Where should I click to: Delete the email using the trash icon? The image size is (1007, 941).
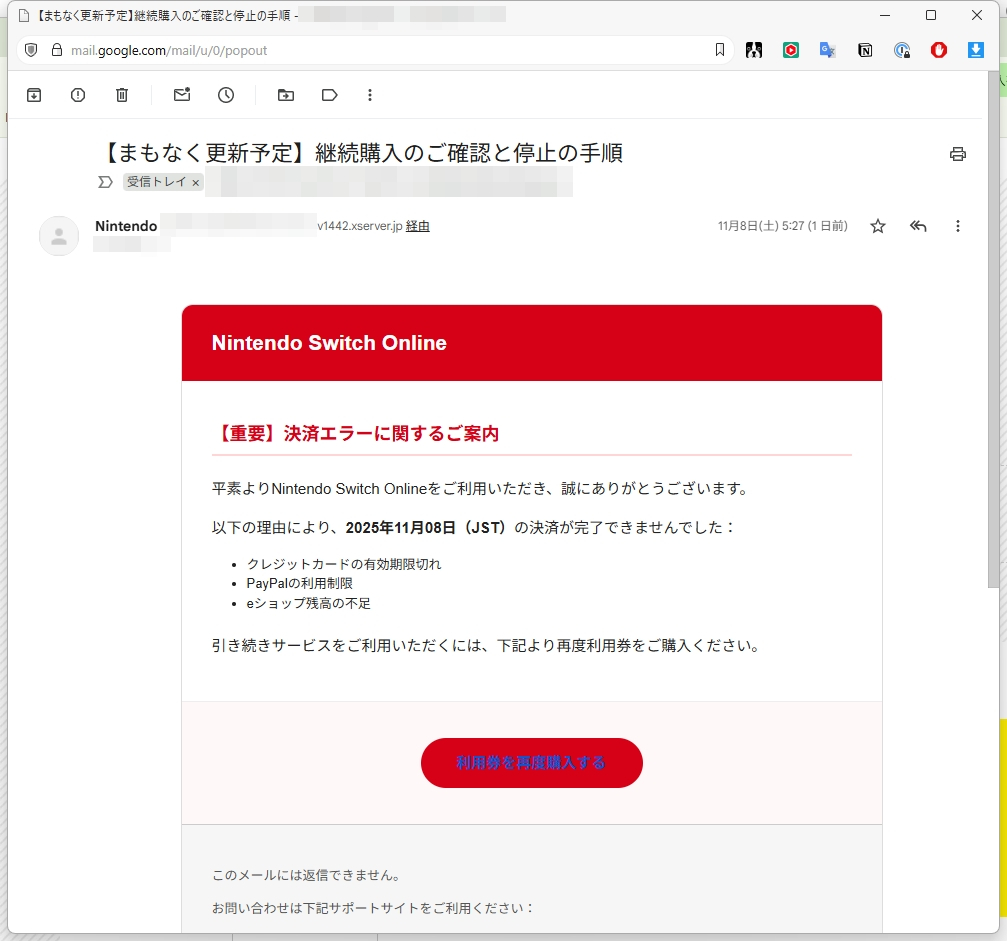pyautogui.click(x=121, y=94)
